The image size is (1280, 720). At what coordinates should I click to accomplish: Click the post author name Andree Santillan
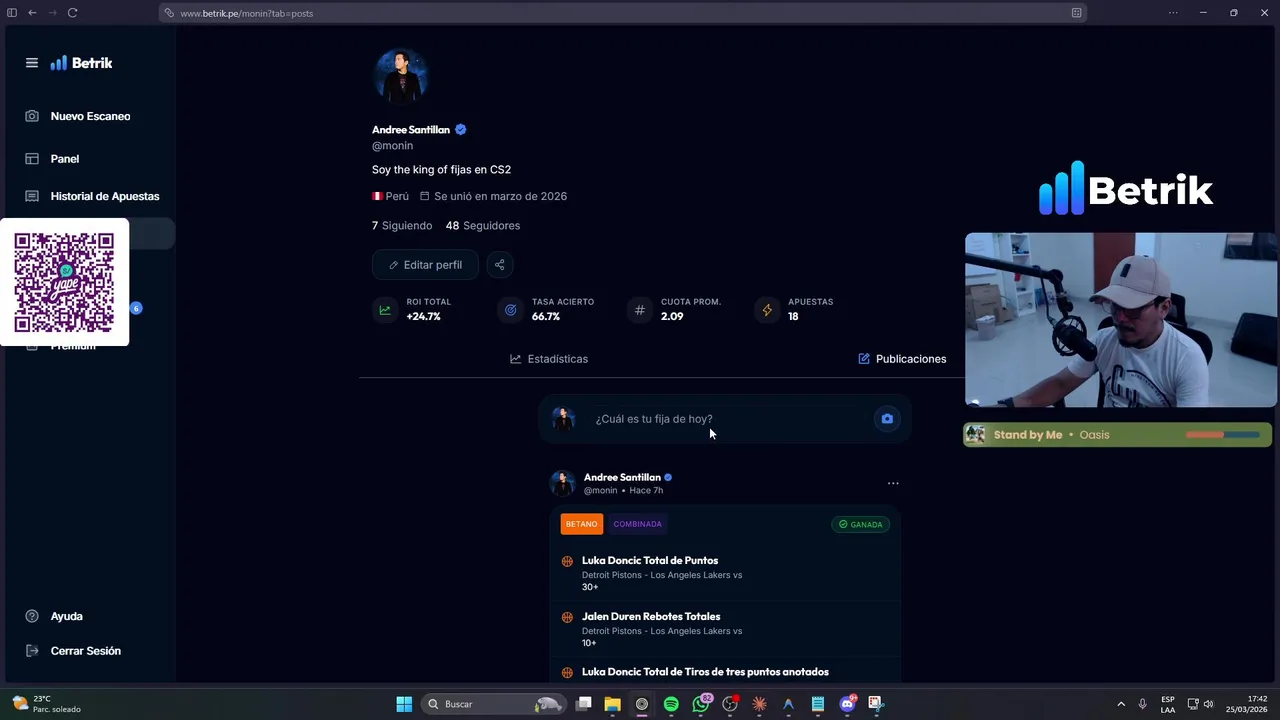(x=622, y=477)
